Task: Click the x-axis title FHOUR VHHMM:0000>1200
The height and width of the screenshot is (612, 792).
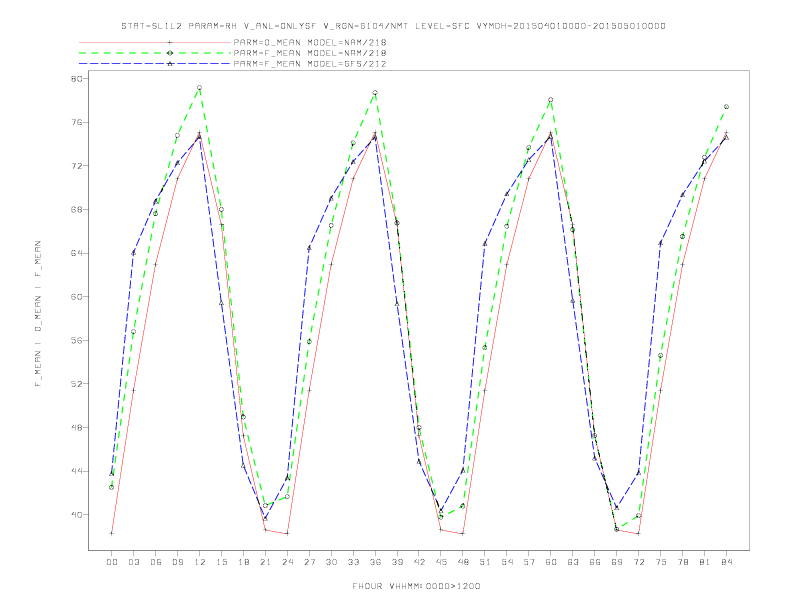Action: (416, 586)
